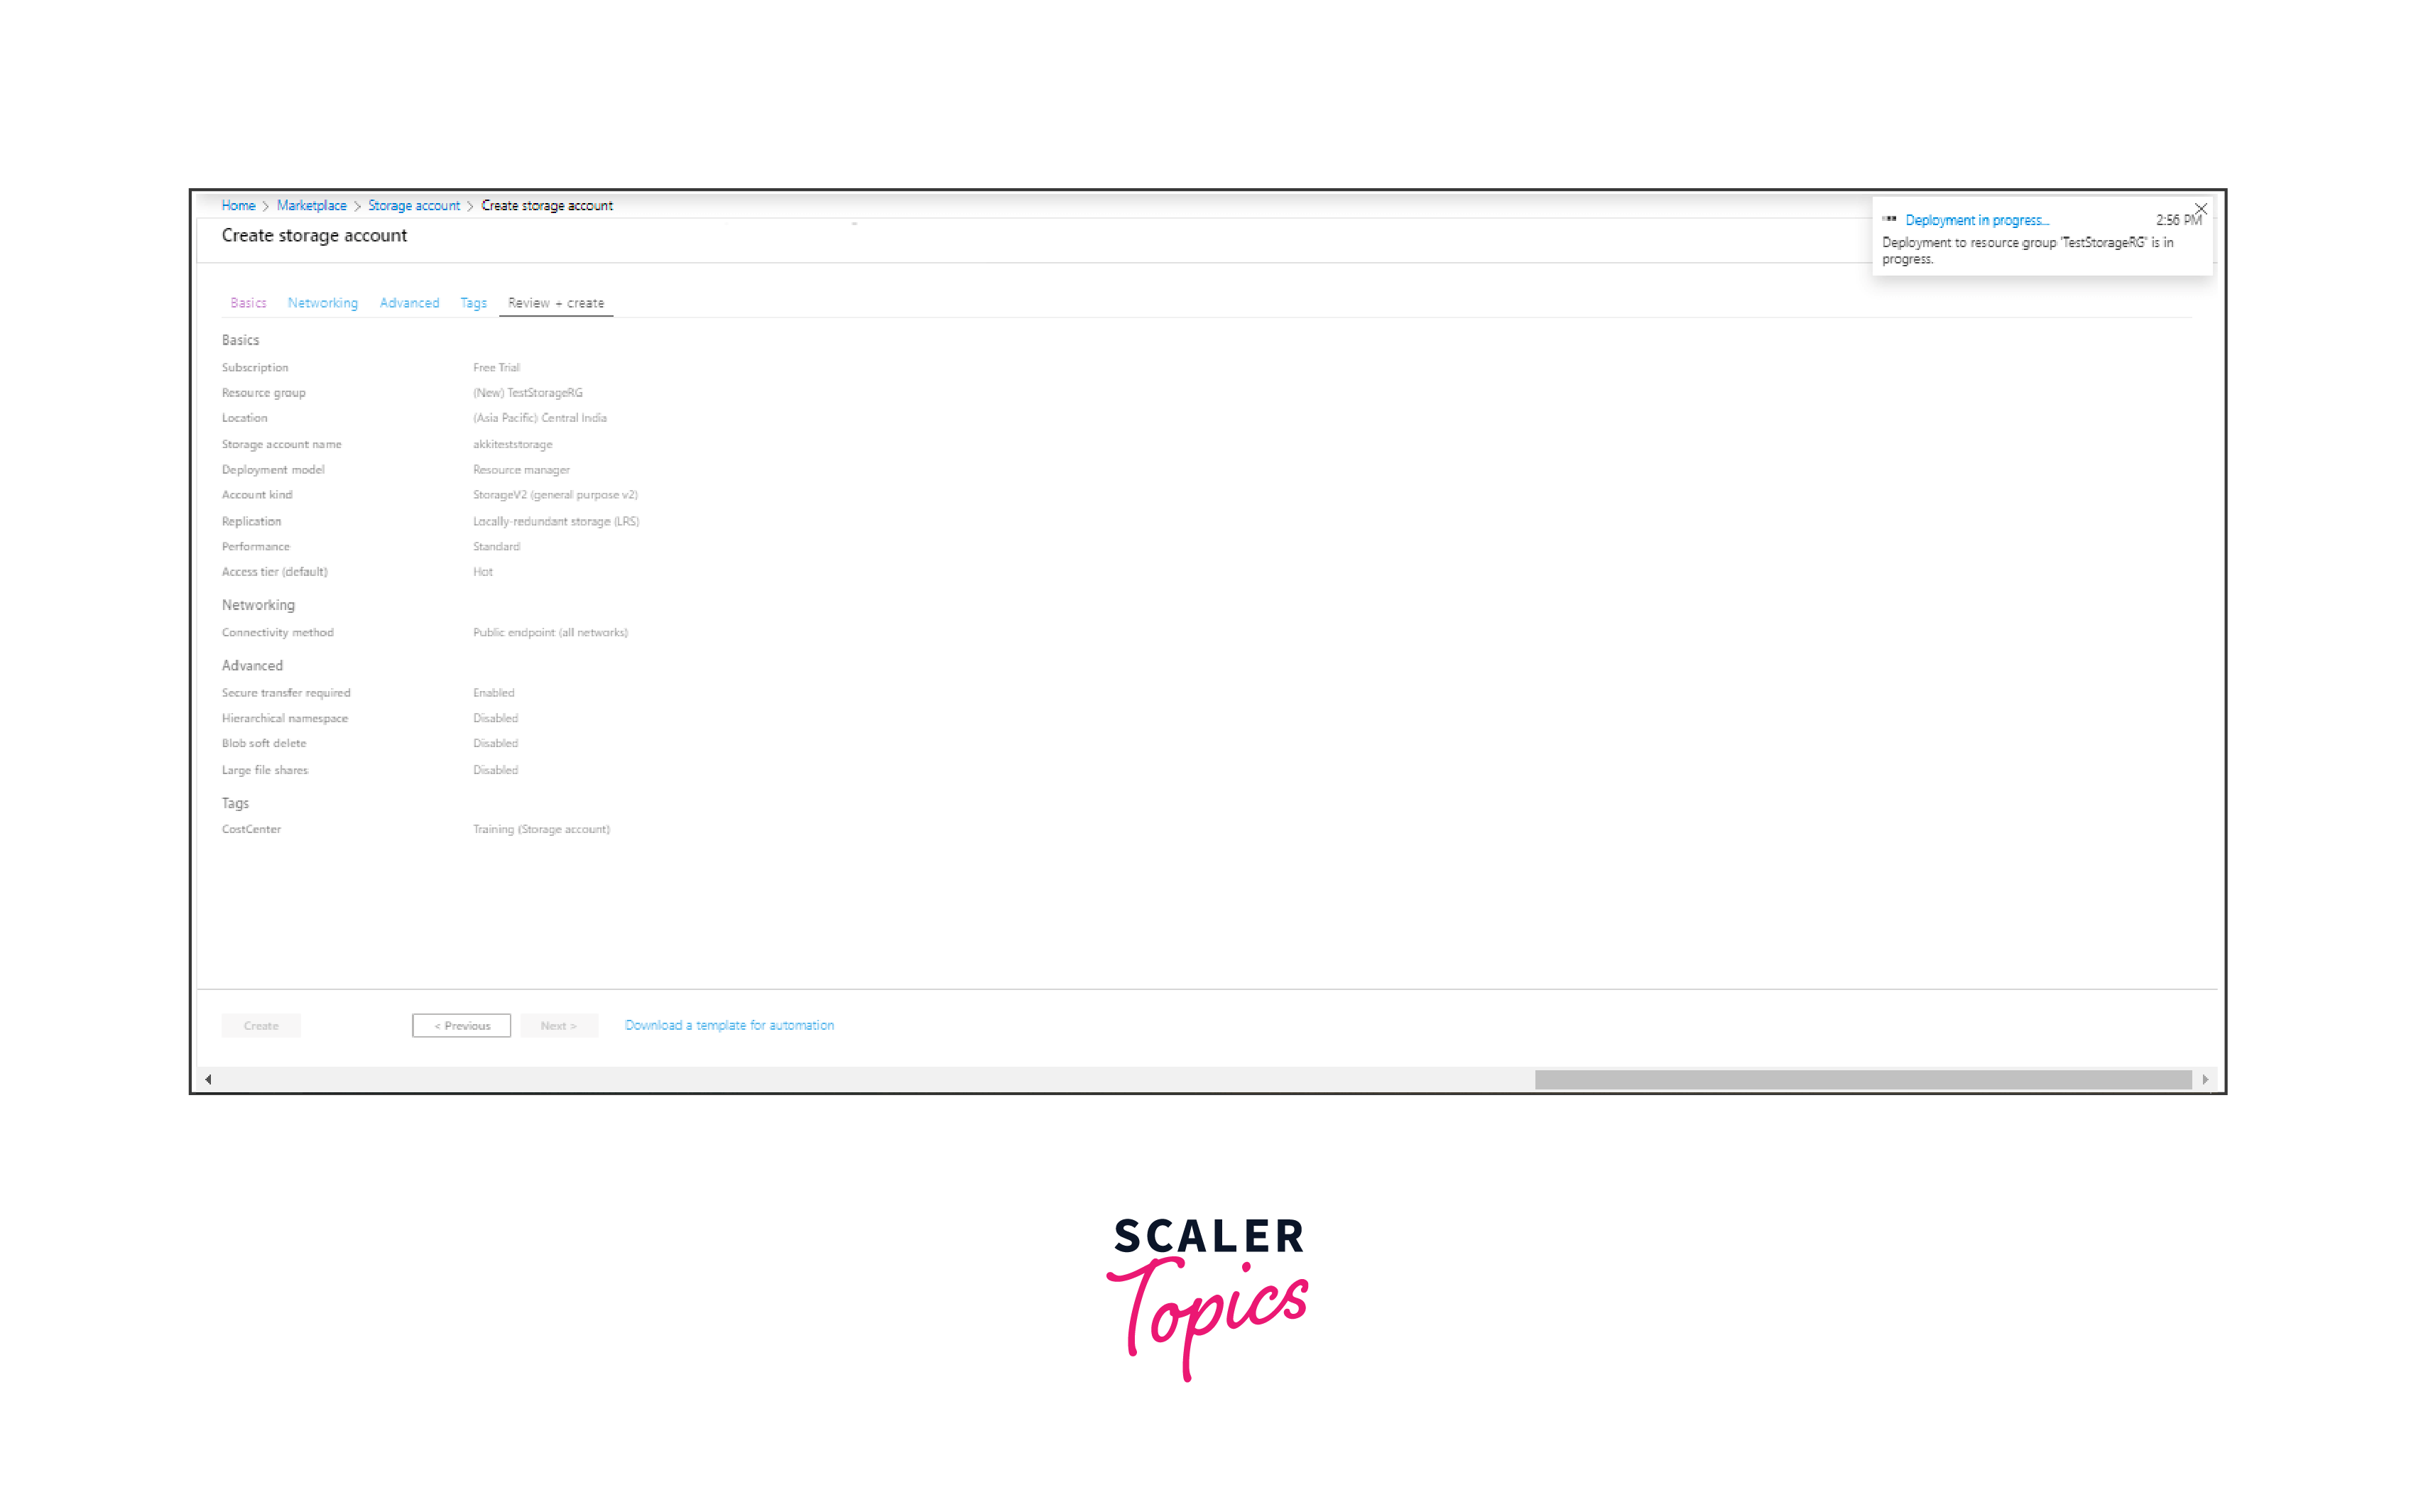2416x1512 pixels.
Task: Expand the Basics section
Action: pos(239,339)
